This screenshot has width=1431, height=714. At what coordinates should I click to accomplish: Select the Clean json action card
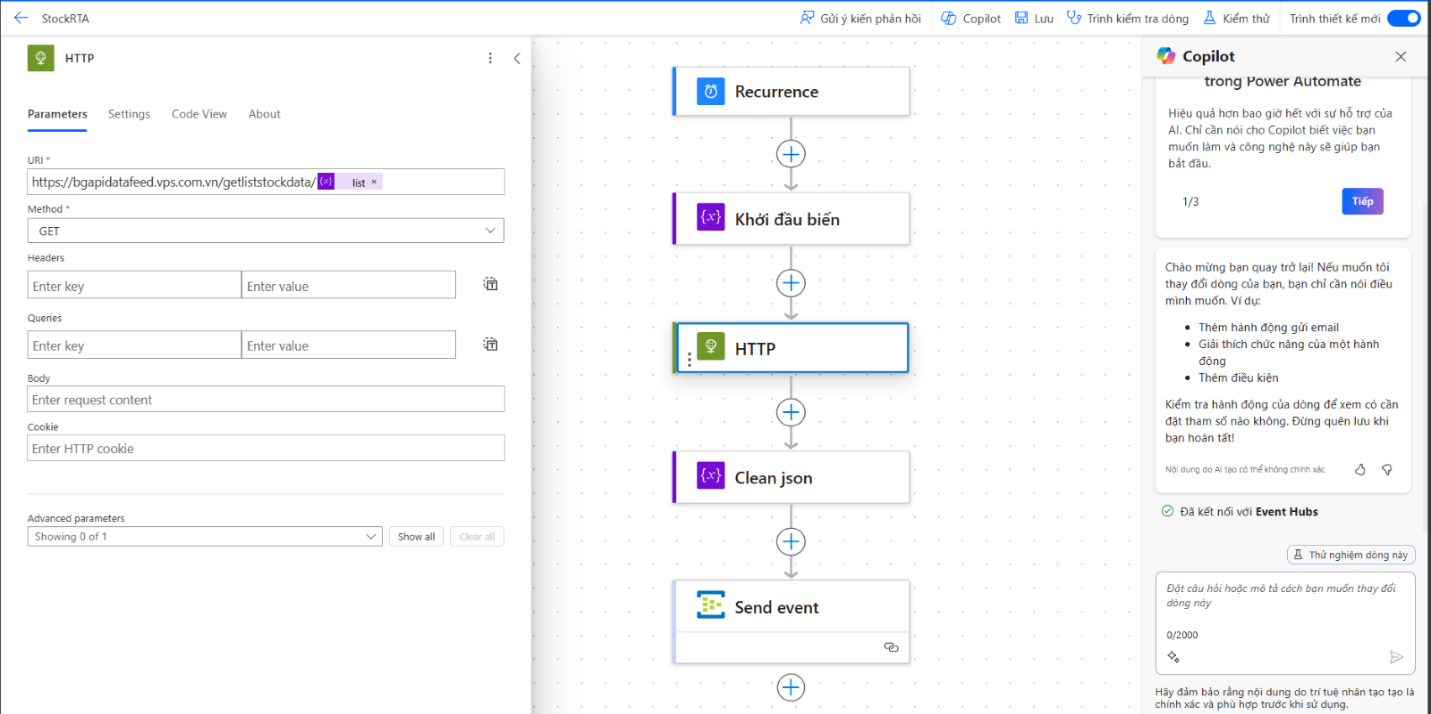click(791, 477)
